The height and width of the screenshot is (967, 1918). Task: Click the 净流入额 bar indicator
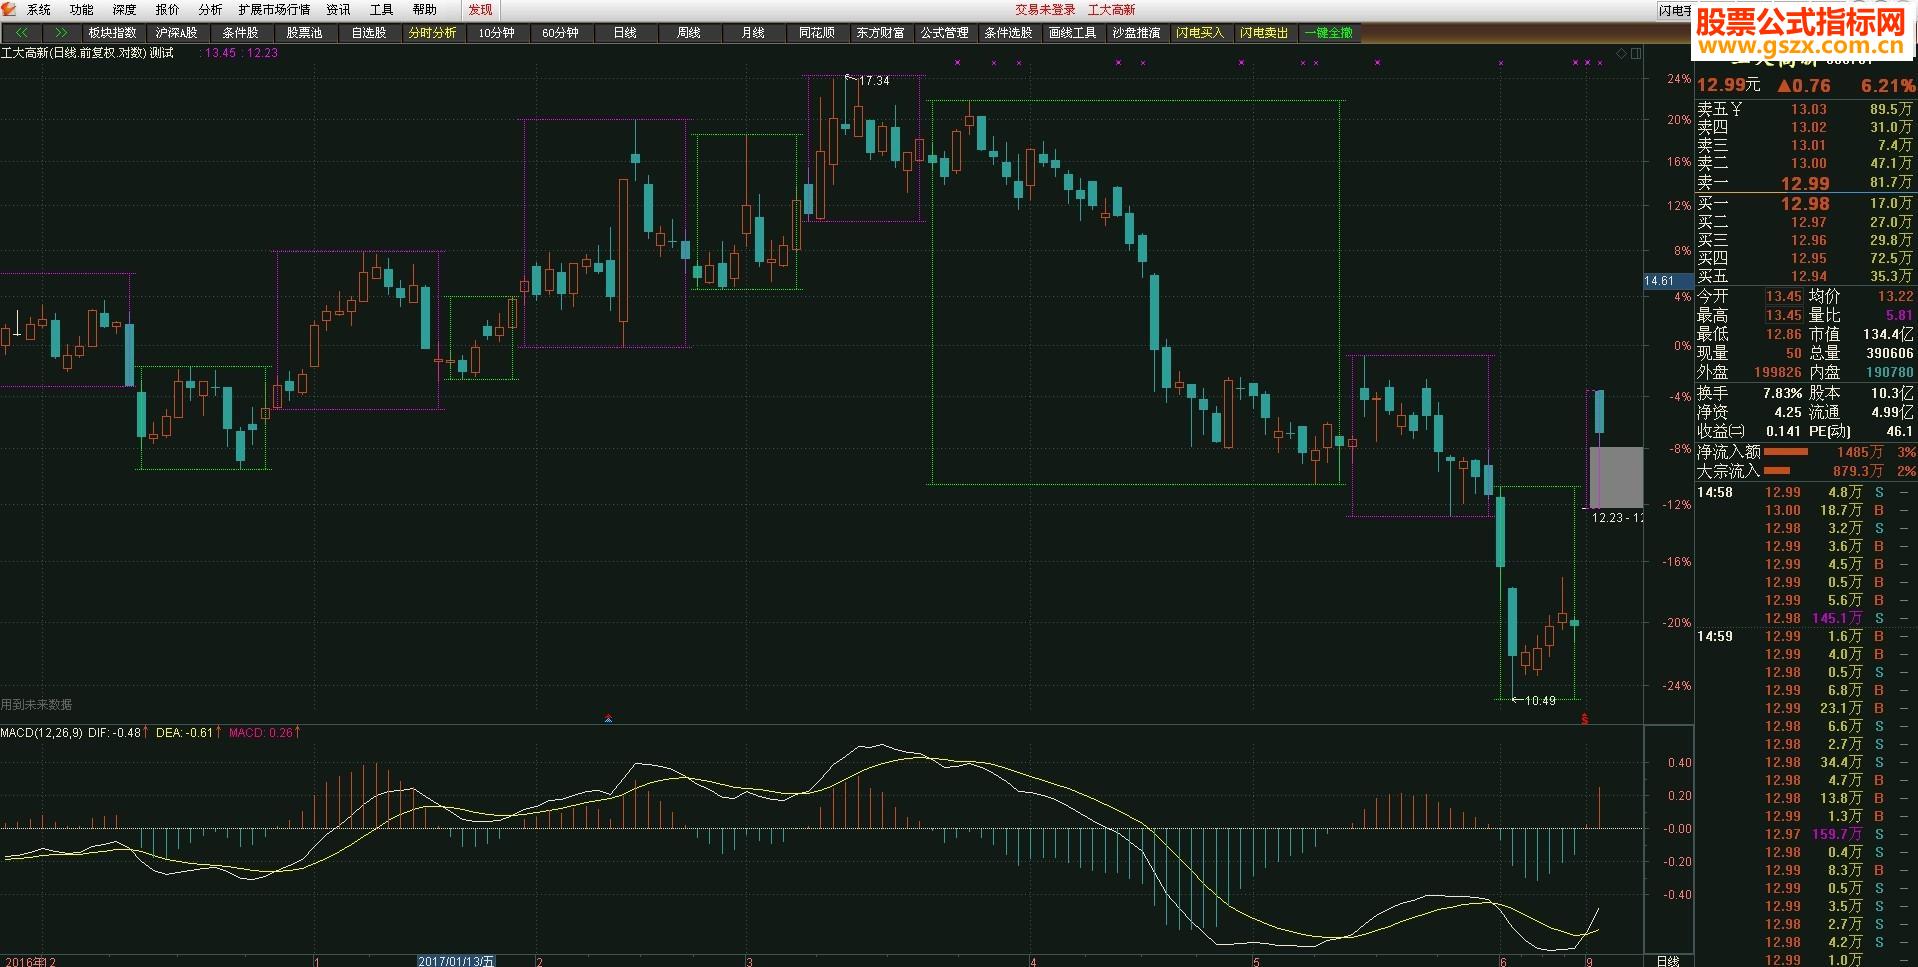(1786, 452)
